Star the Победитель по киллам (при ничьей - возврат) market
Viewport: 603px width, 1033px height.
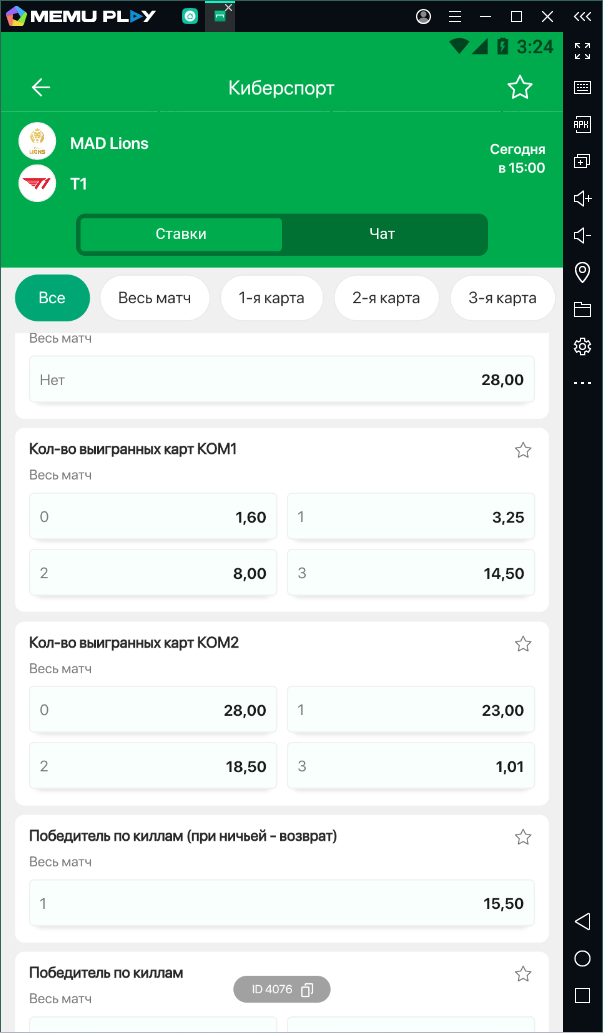click(522, 837)
